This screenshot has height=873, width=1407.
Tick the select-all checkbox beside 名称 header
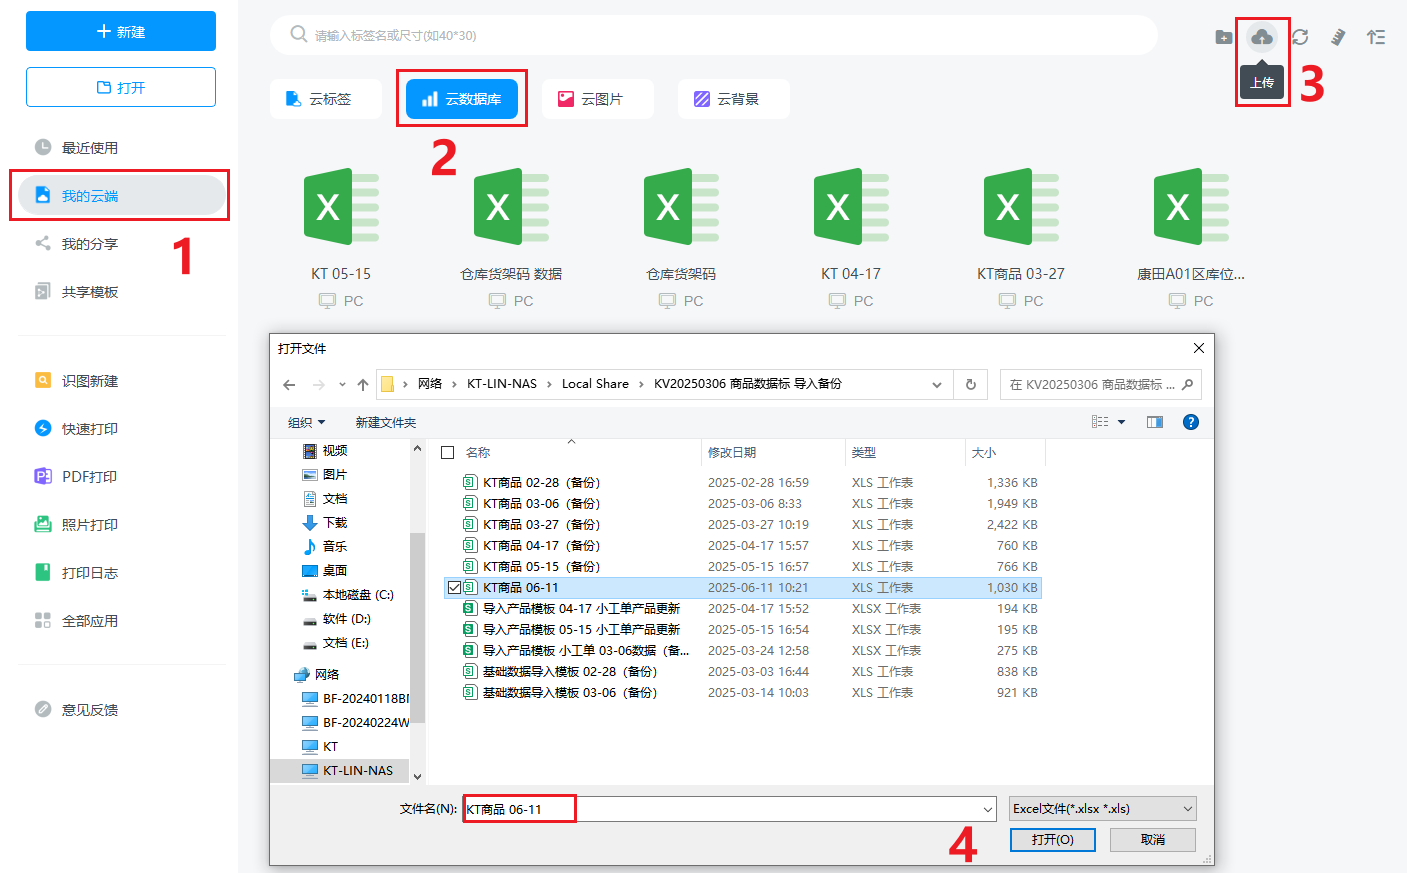(x=448, y=453)
